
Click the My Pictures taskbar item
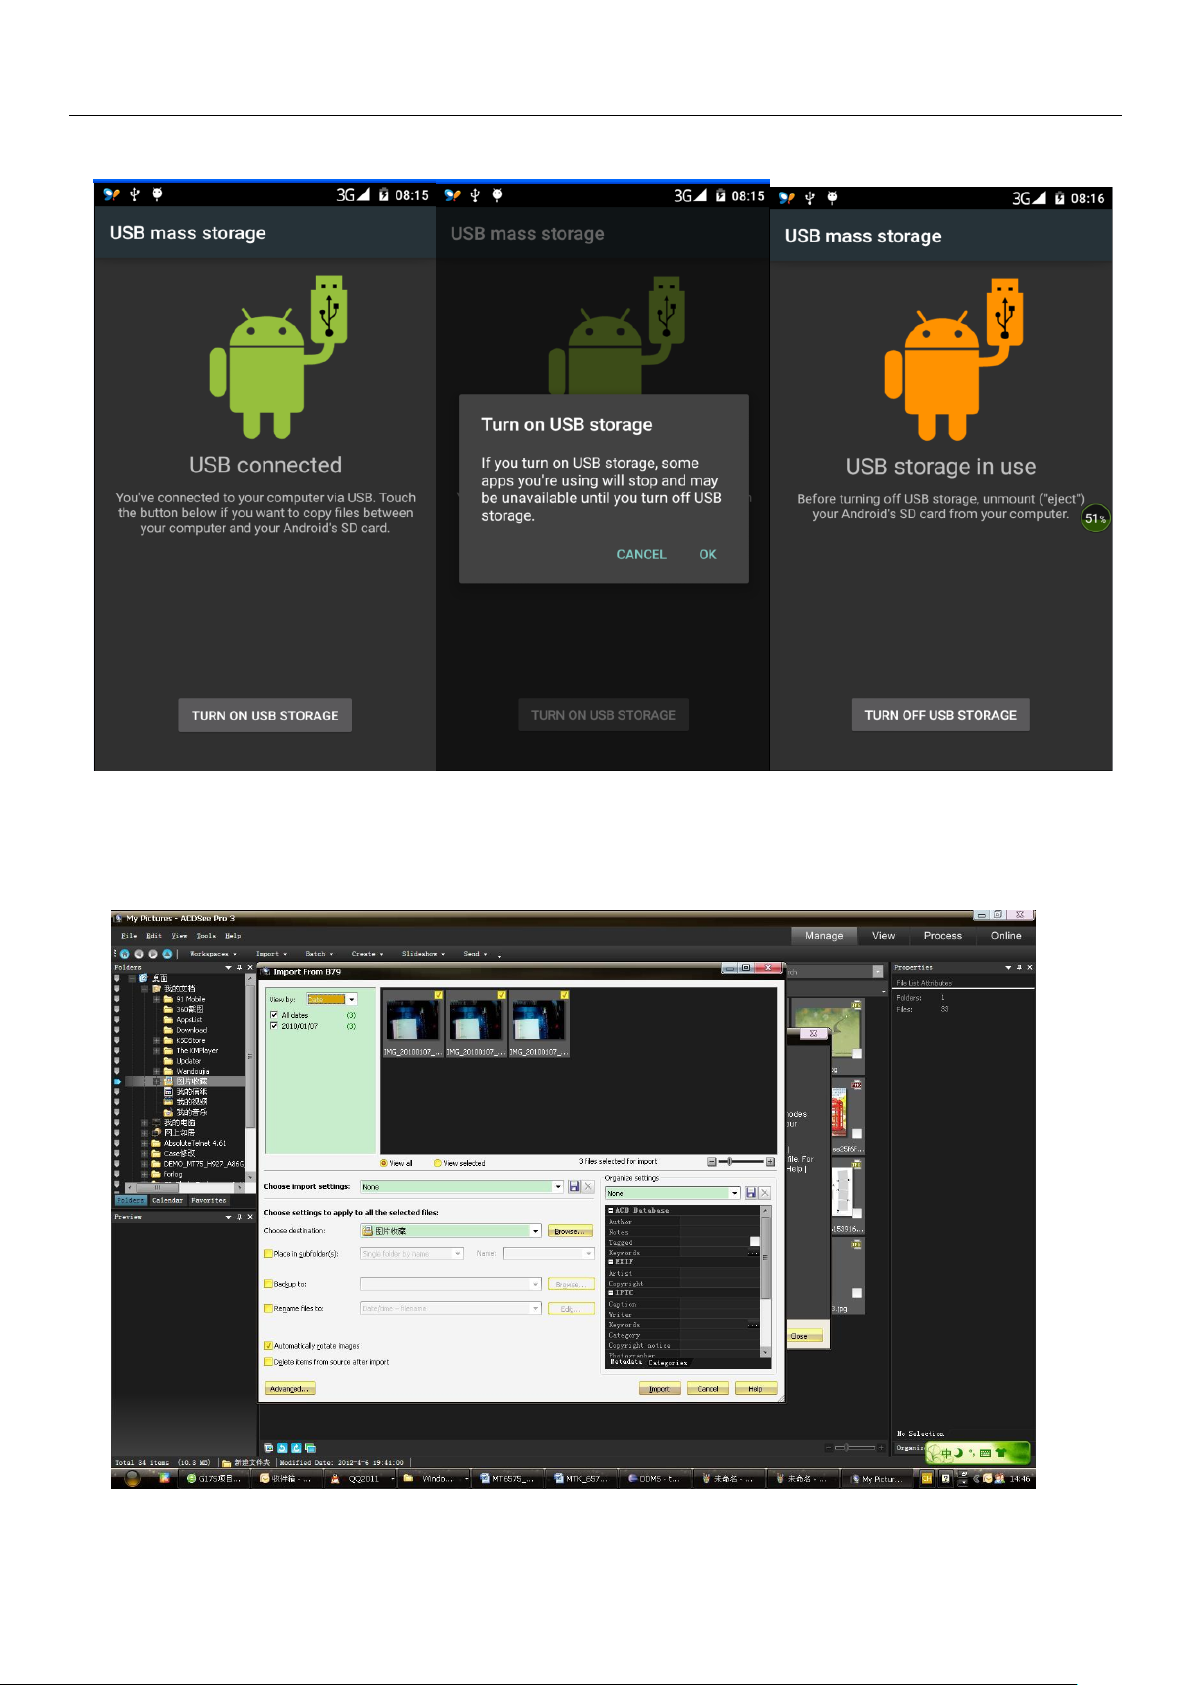pyautogui.click(x=878, y=1479)
